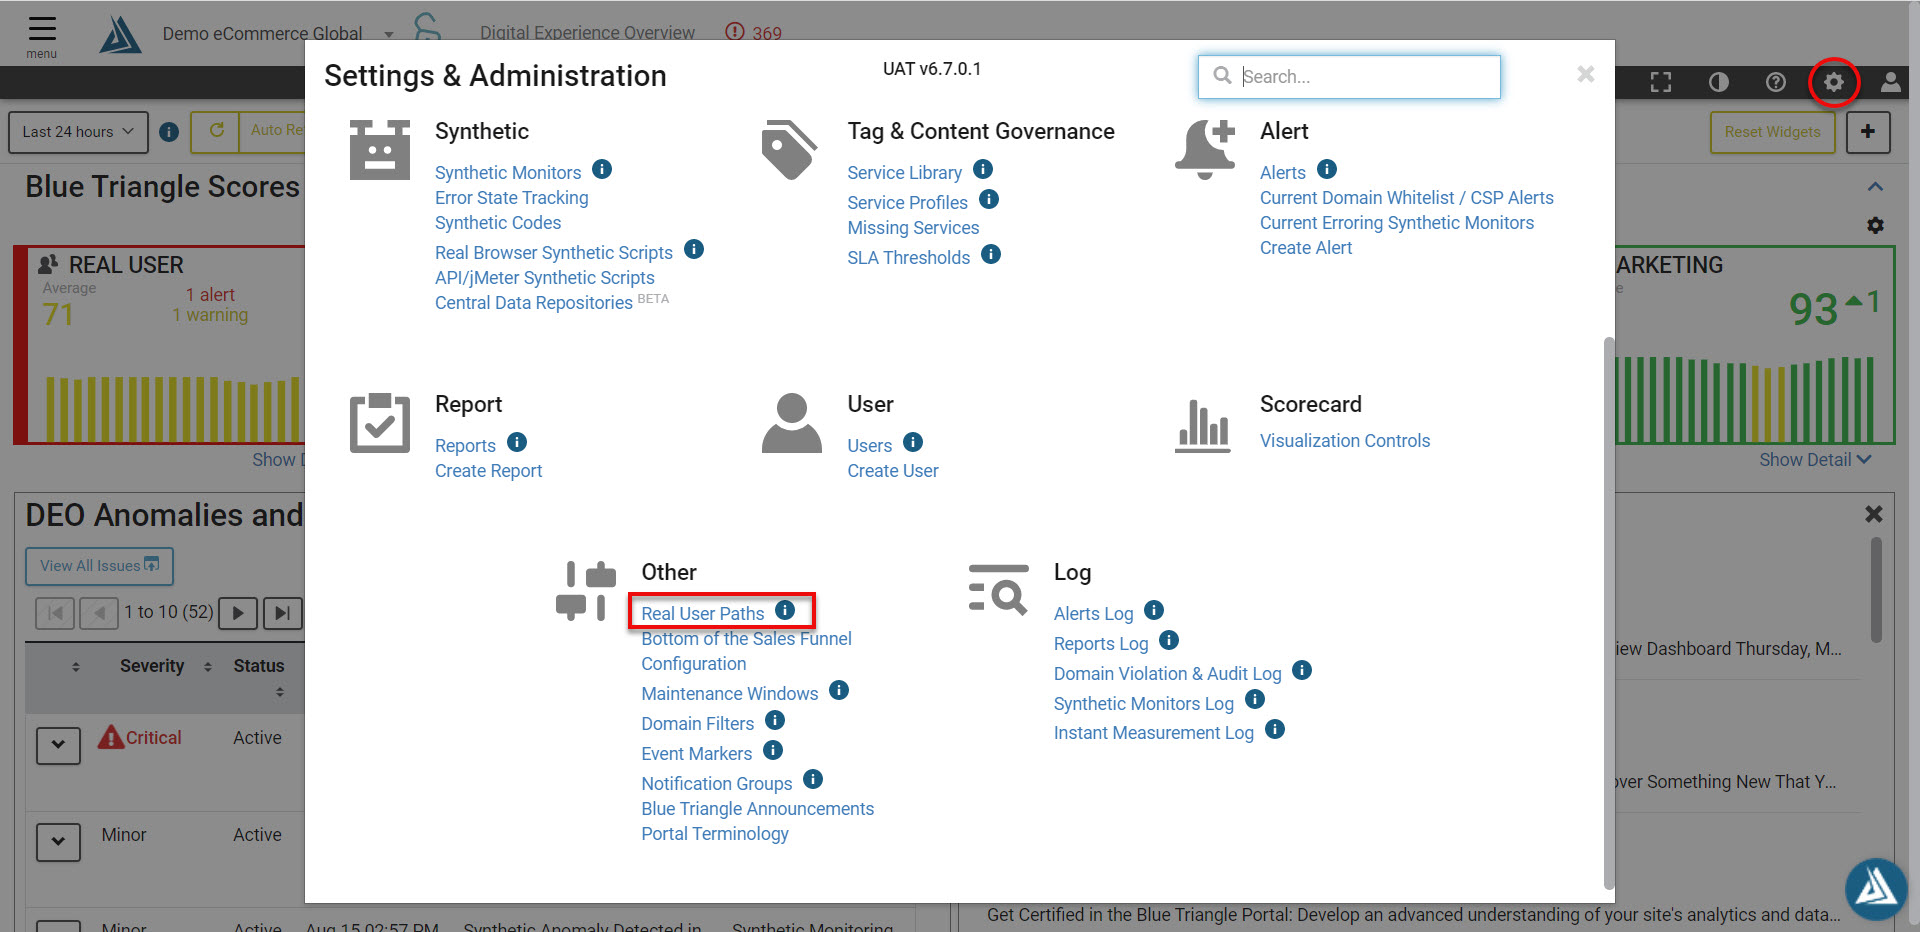The width and height of the screenshot is (1920, 932).
Task: Click info icon beside time range dropdown
Action: click(169, 132)
